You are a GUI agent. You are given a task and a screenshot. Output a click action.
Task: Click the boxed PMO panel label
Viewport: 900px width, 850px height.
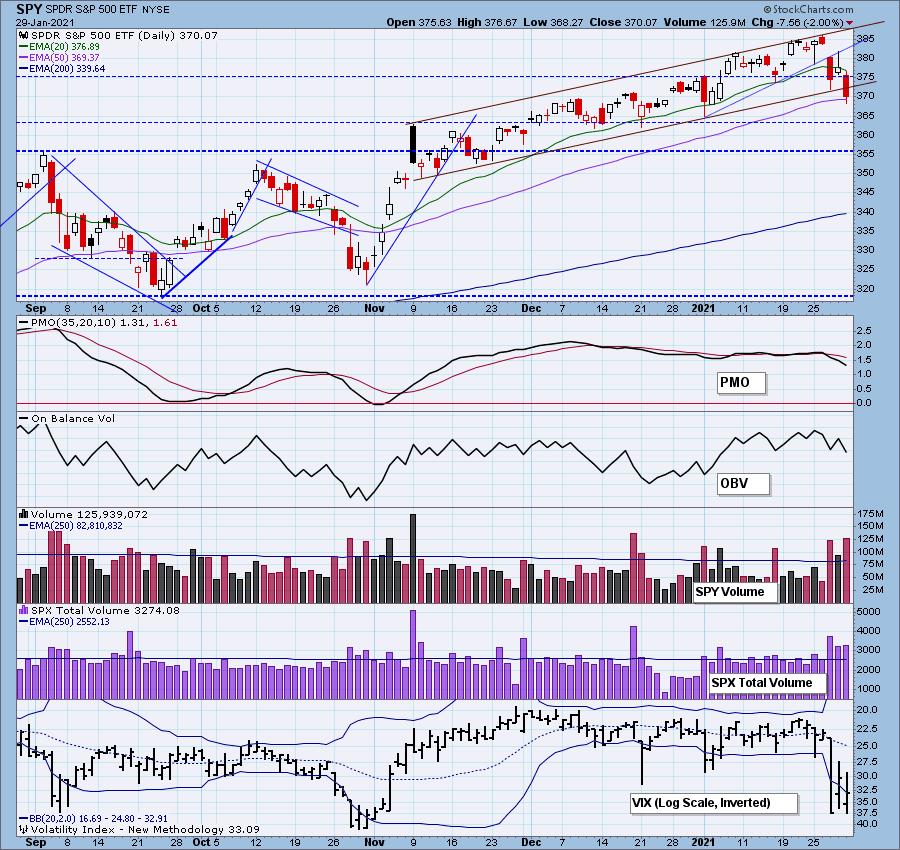click(741, 382)
